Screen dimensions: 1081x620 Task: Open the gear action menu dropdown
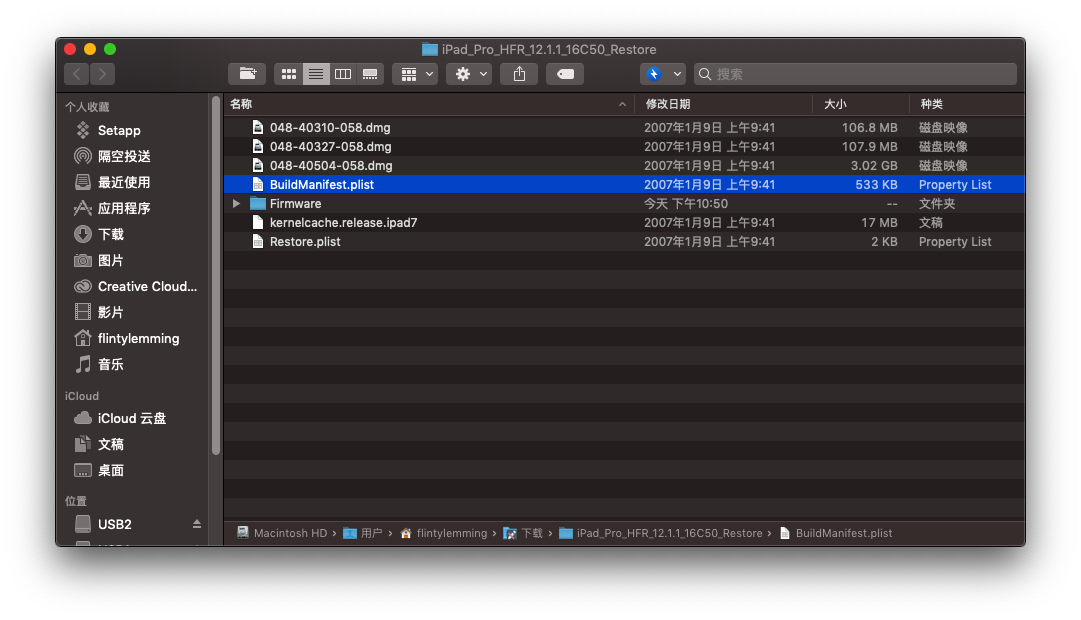[x=469, y=74]
